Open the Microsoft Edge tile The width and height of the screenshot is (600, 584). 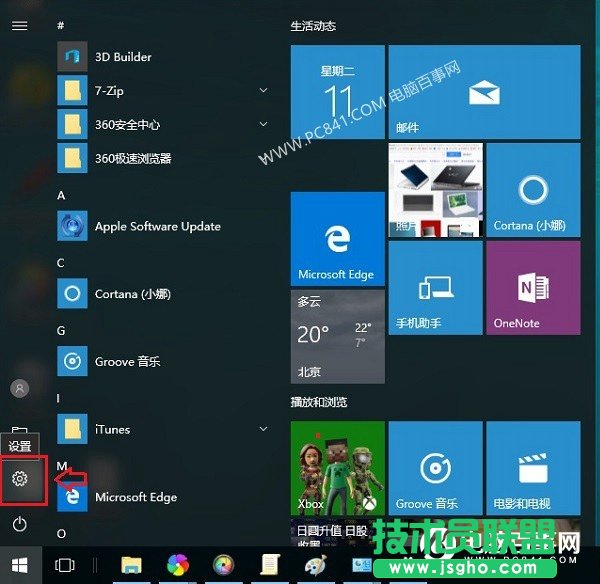[x=338, y=239]
